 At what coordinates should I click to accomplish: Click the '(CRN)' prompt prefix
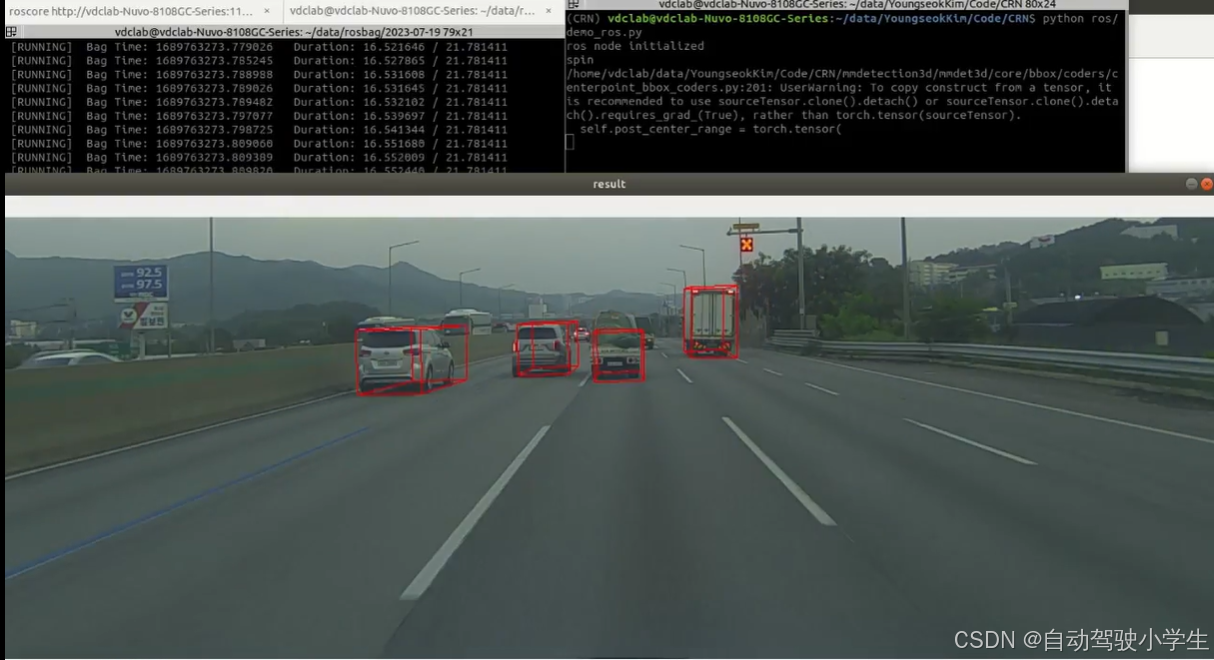[x=583, y=19]
